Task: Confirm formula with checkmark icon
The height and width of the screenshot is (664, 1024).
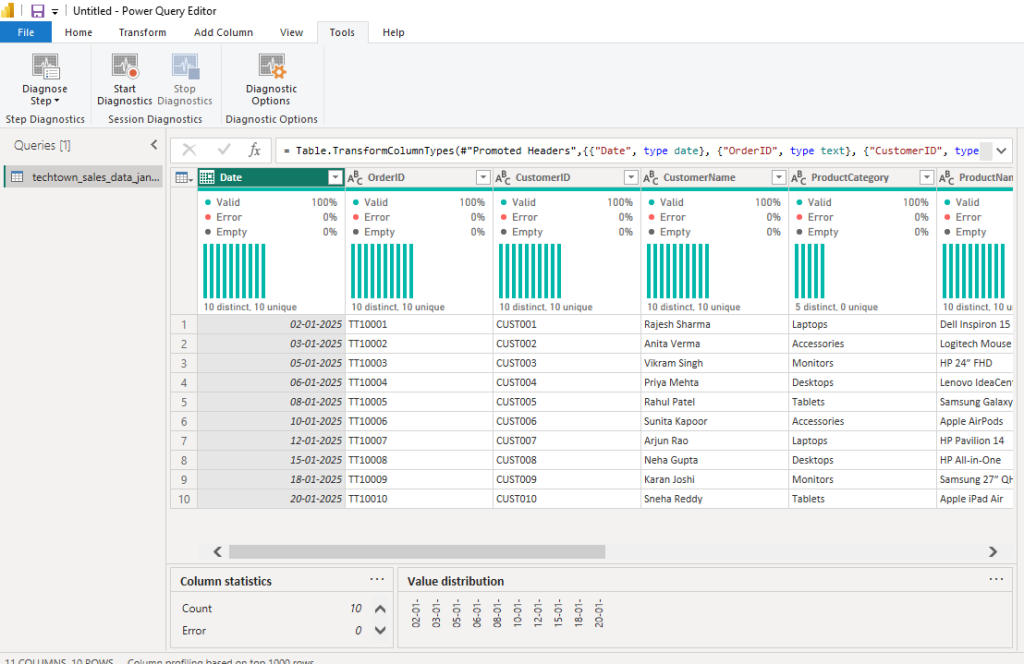Action: point(224,150)
